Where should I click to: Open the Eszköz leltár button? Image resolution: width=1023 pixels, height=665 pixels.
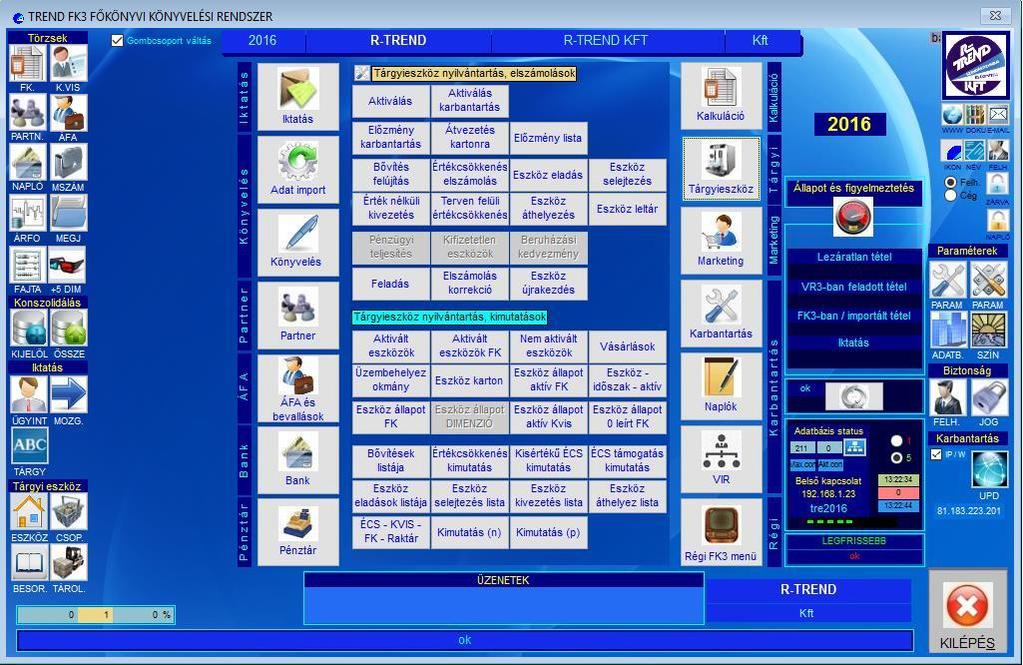tap(627, 209)
